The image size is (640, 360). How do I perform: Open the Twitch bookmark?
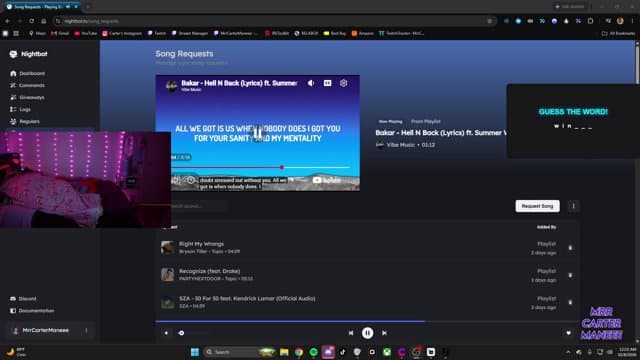click(157, 33)
